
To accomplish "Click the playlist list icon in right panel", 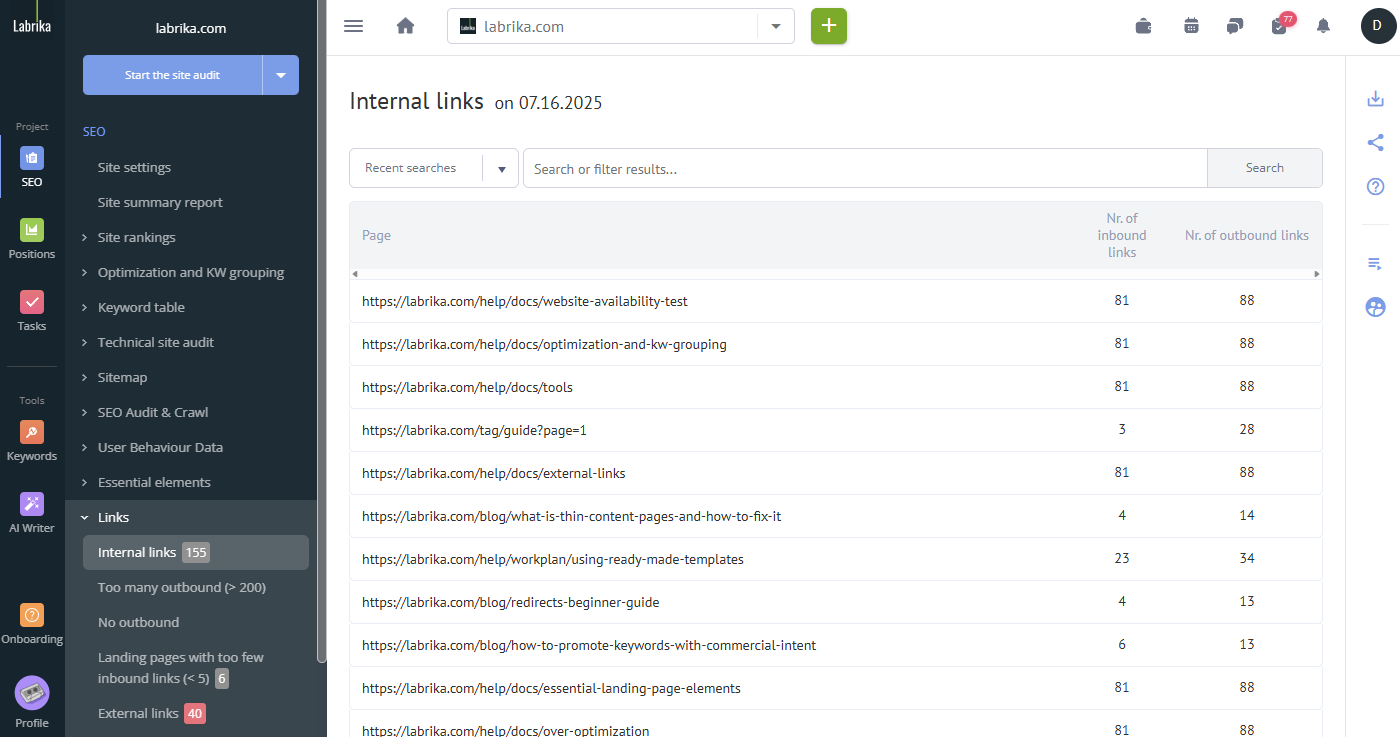I will click(1375, 264).
